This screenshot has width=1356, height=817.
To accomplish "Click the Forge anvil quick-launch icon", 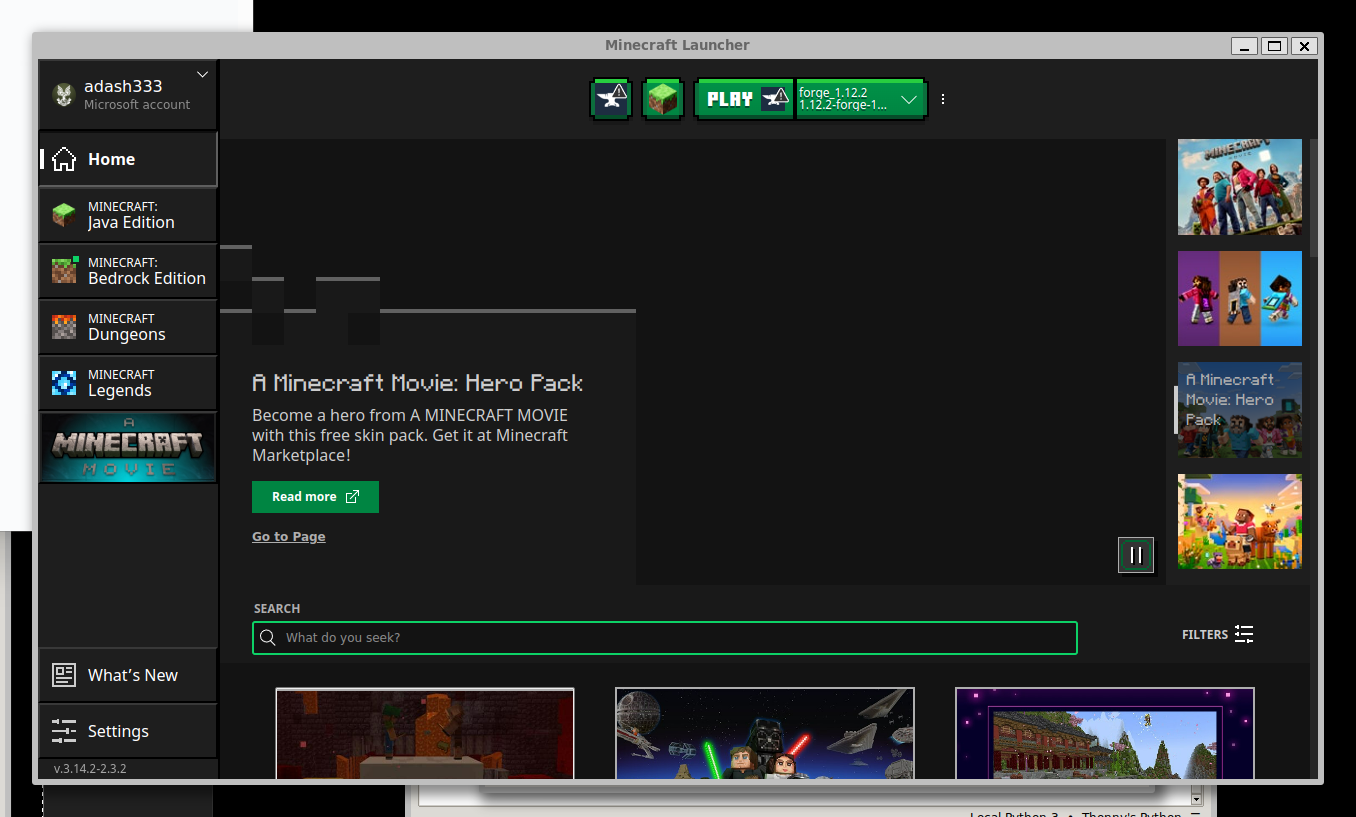I will (610, 99).
